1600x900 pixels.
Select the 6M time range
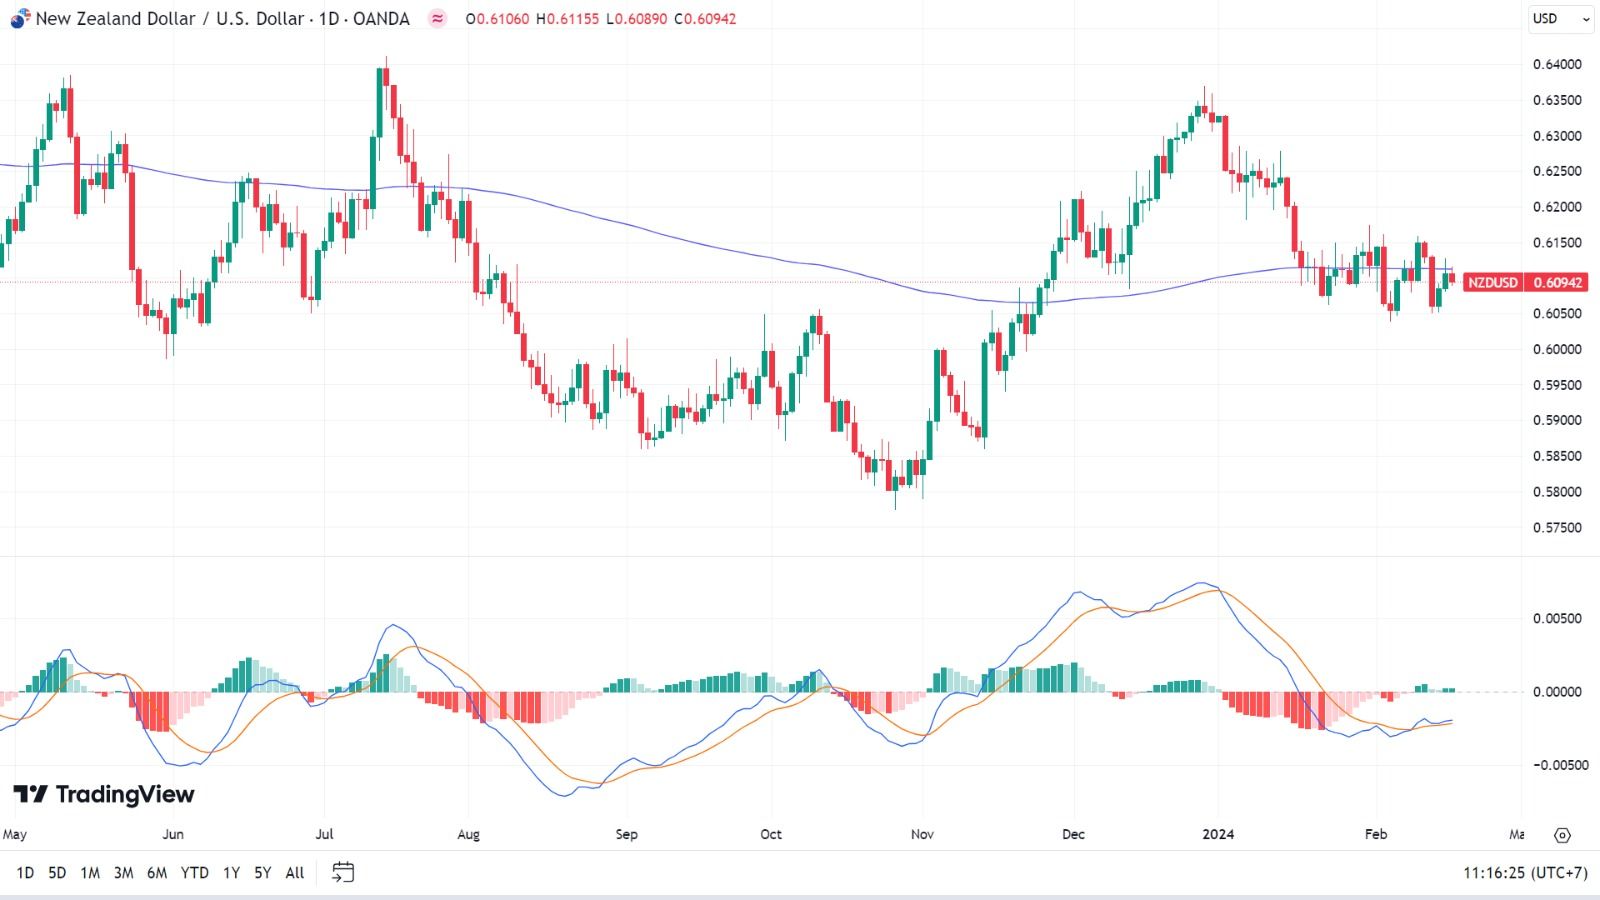tap(157, 873)
